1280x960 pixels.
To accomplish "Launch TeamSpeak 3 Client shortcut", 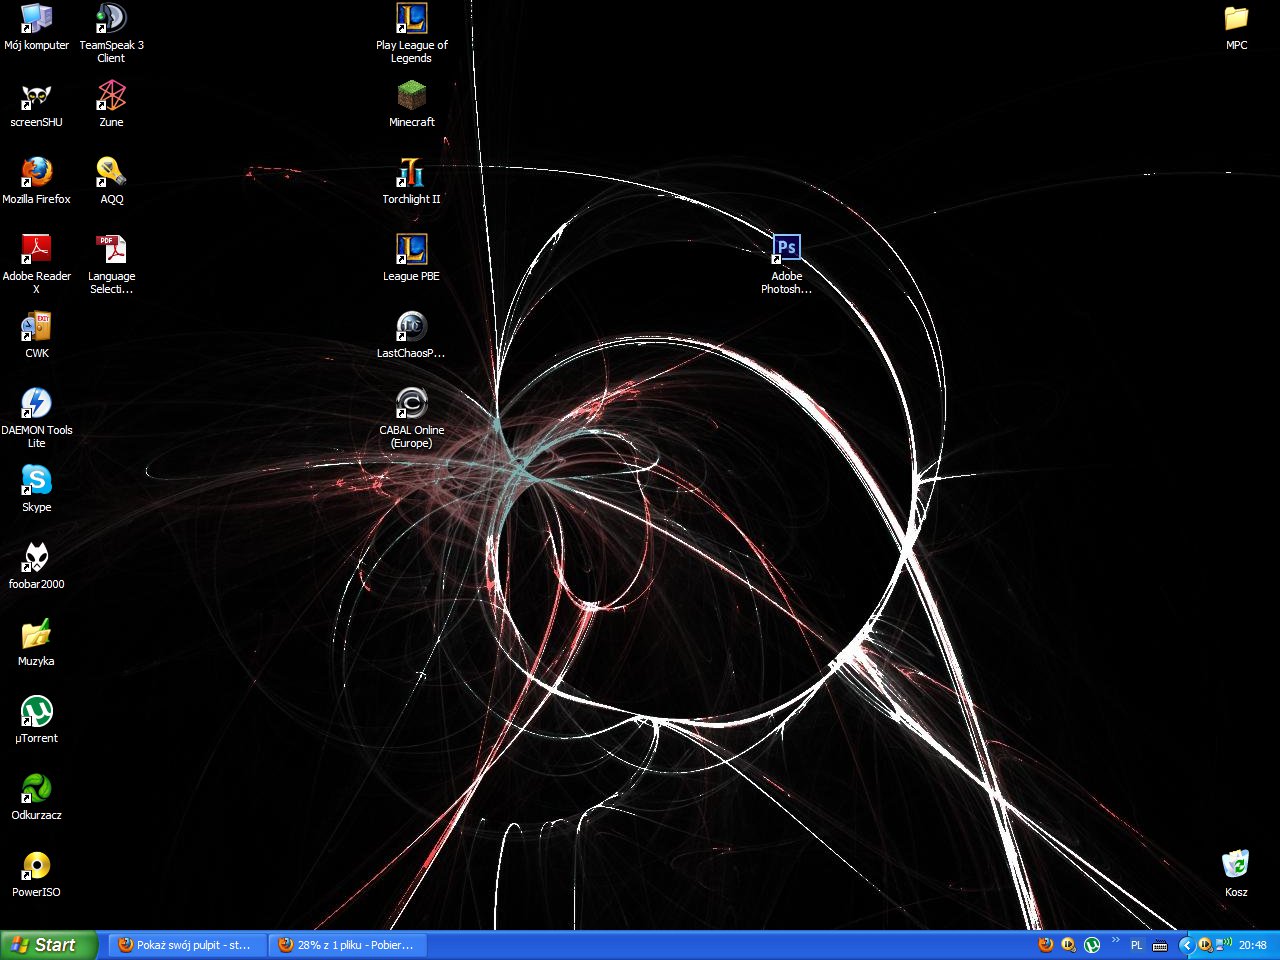I will point(111,33).
